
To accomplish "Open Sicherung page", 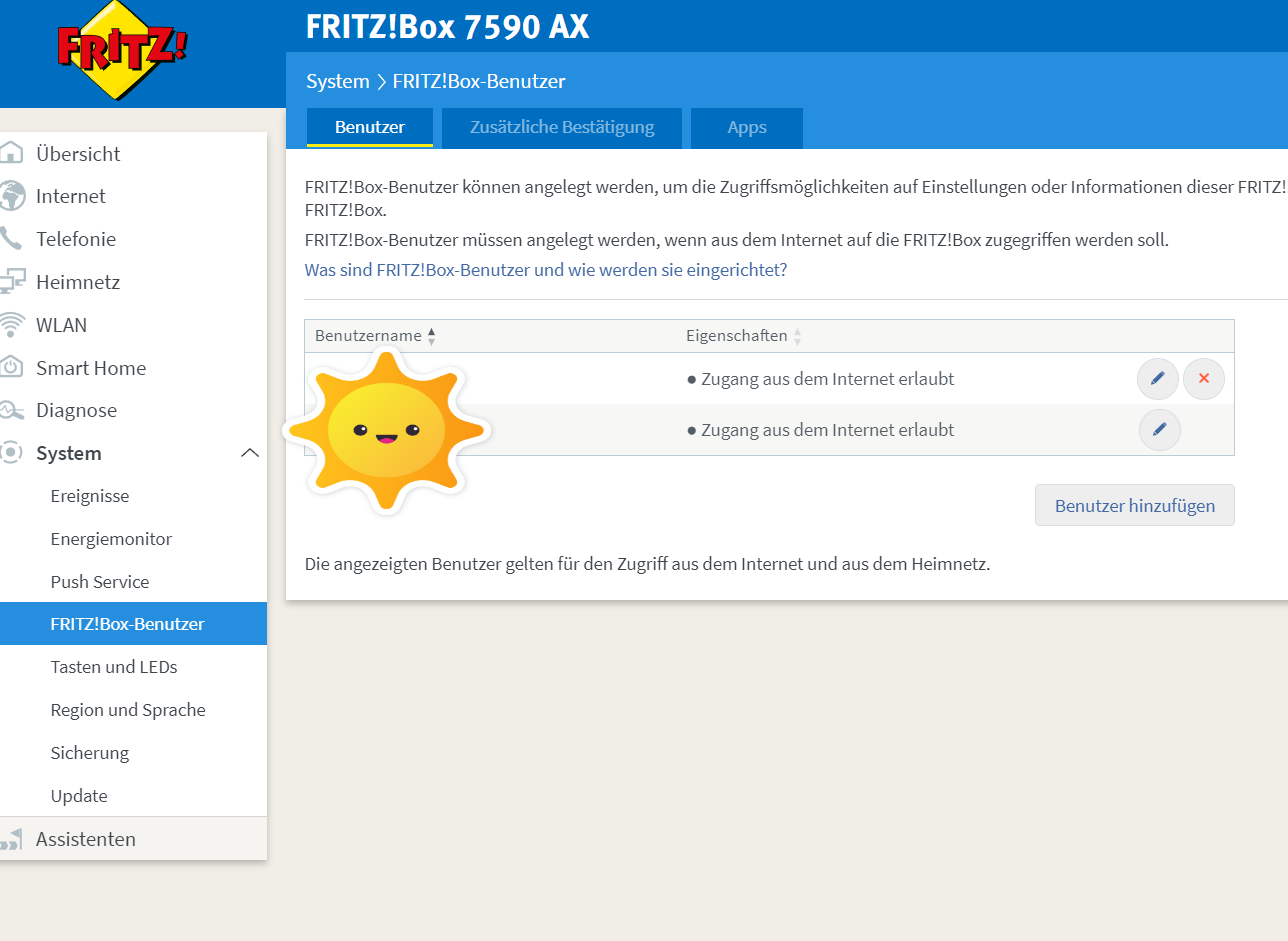I will [90, 753].
